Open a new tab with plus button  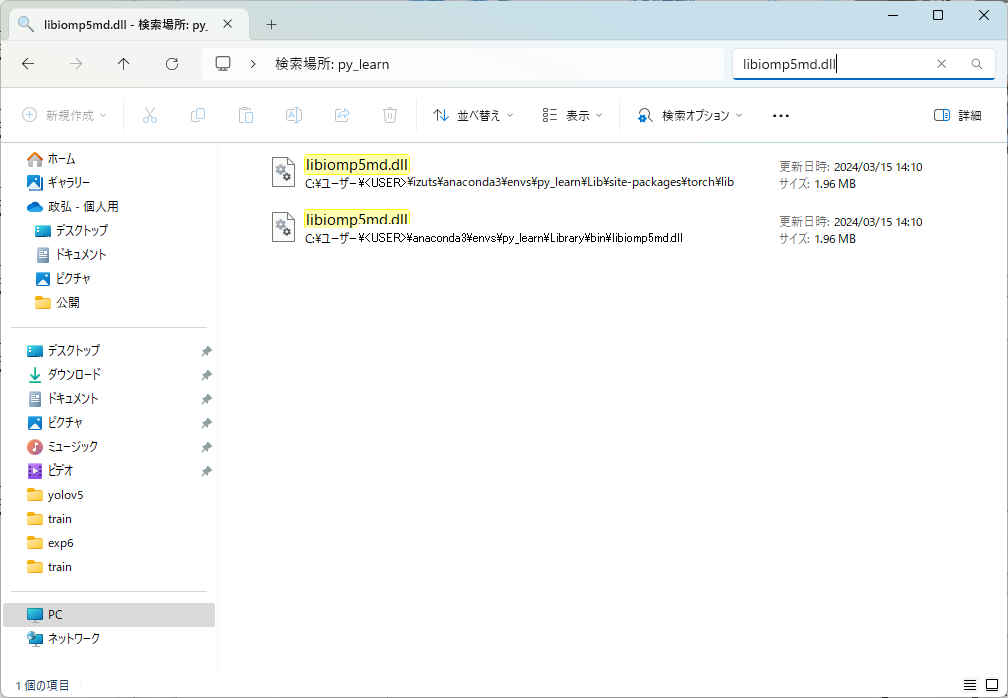point(271,25)
